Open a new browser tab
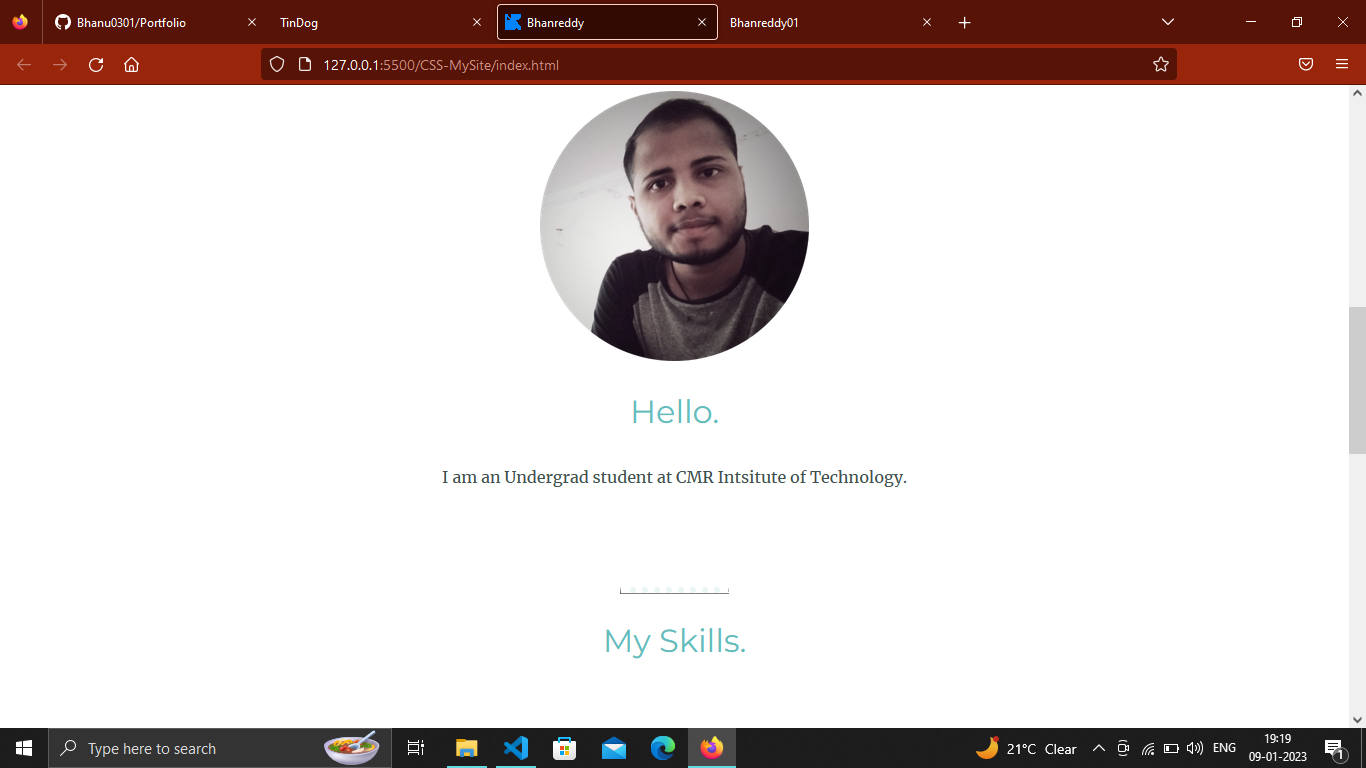The image size is (1366, 768). pyautogui.click(x=964, y=21)
